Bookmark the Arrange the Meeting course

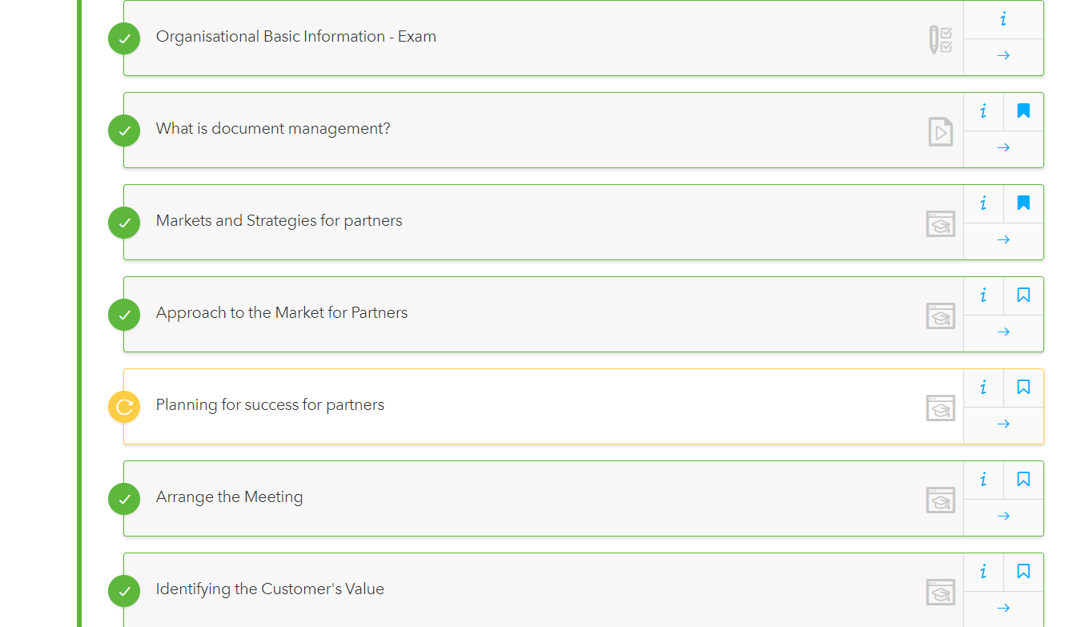tap(1023, 479)
